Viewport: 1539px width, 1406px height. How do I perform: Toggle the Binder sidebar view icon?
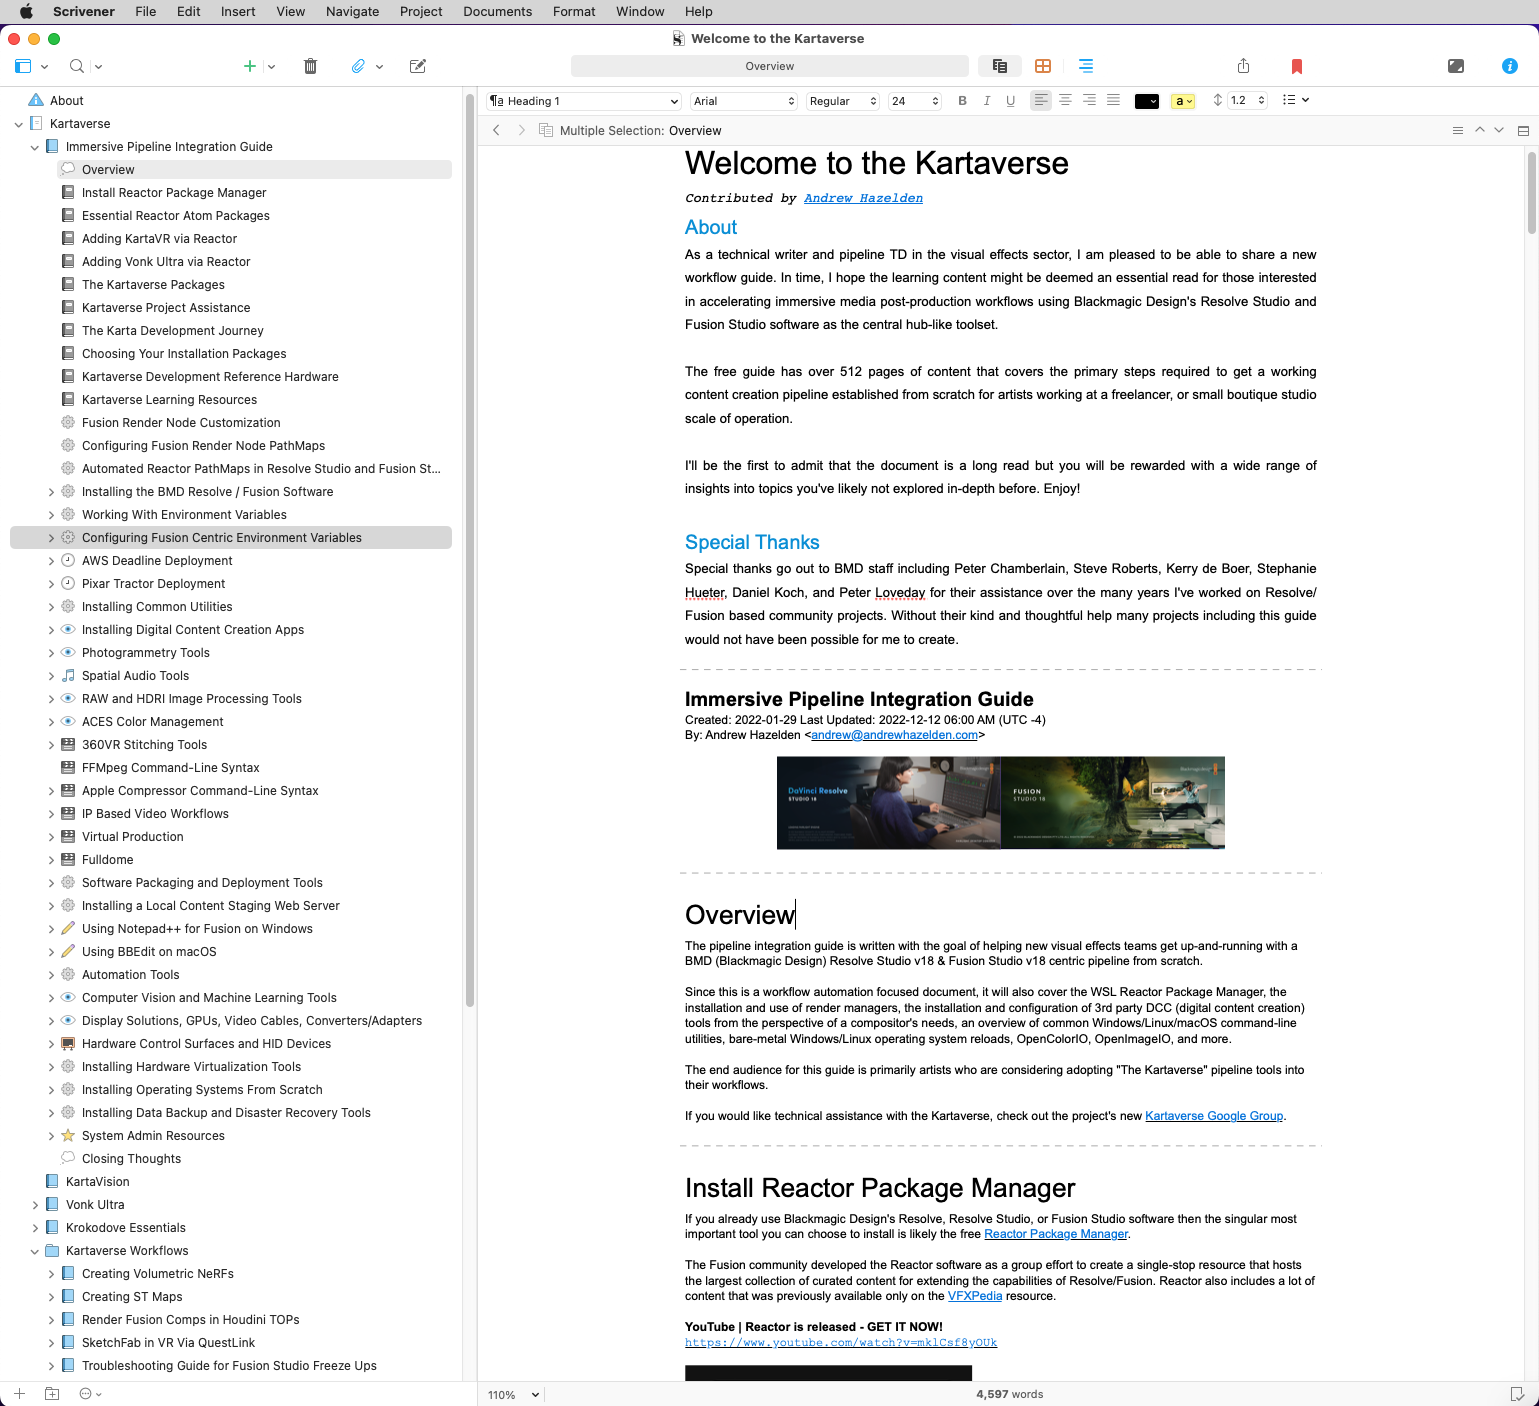(x=23, y=66)
